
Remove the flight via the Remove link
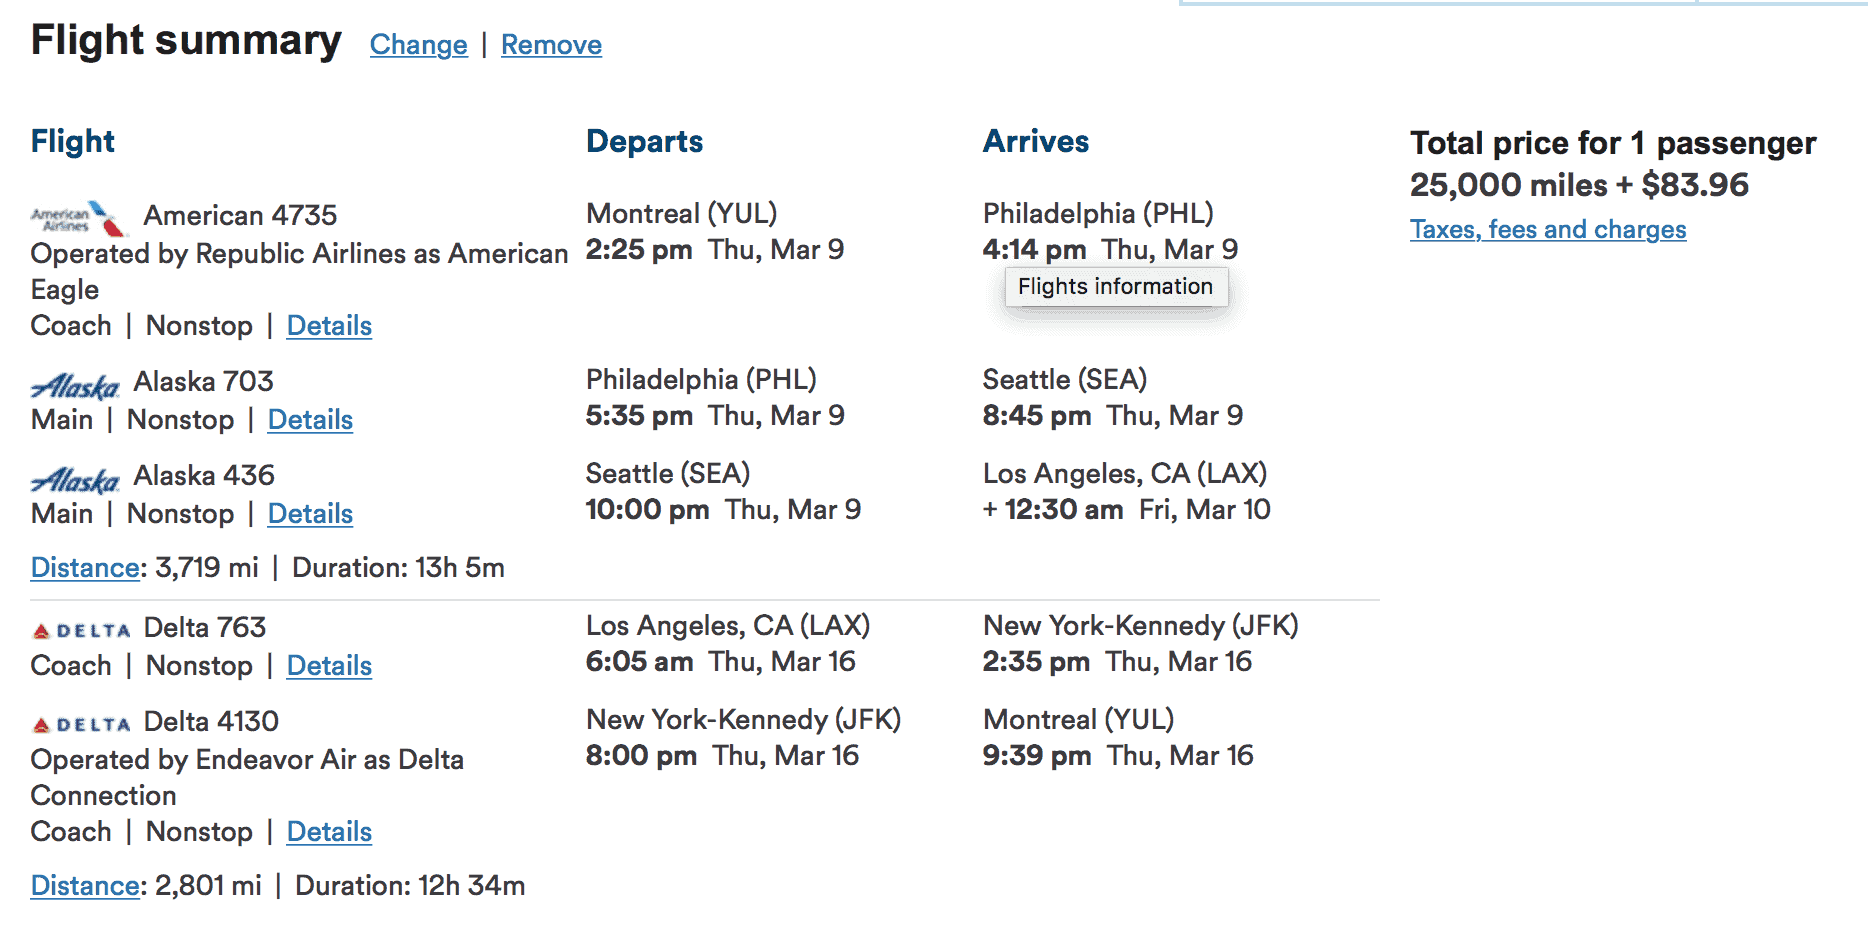tap(551, 45)
